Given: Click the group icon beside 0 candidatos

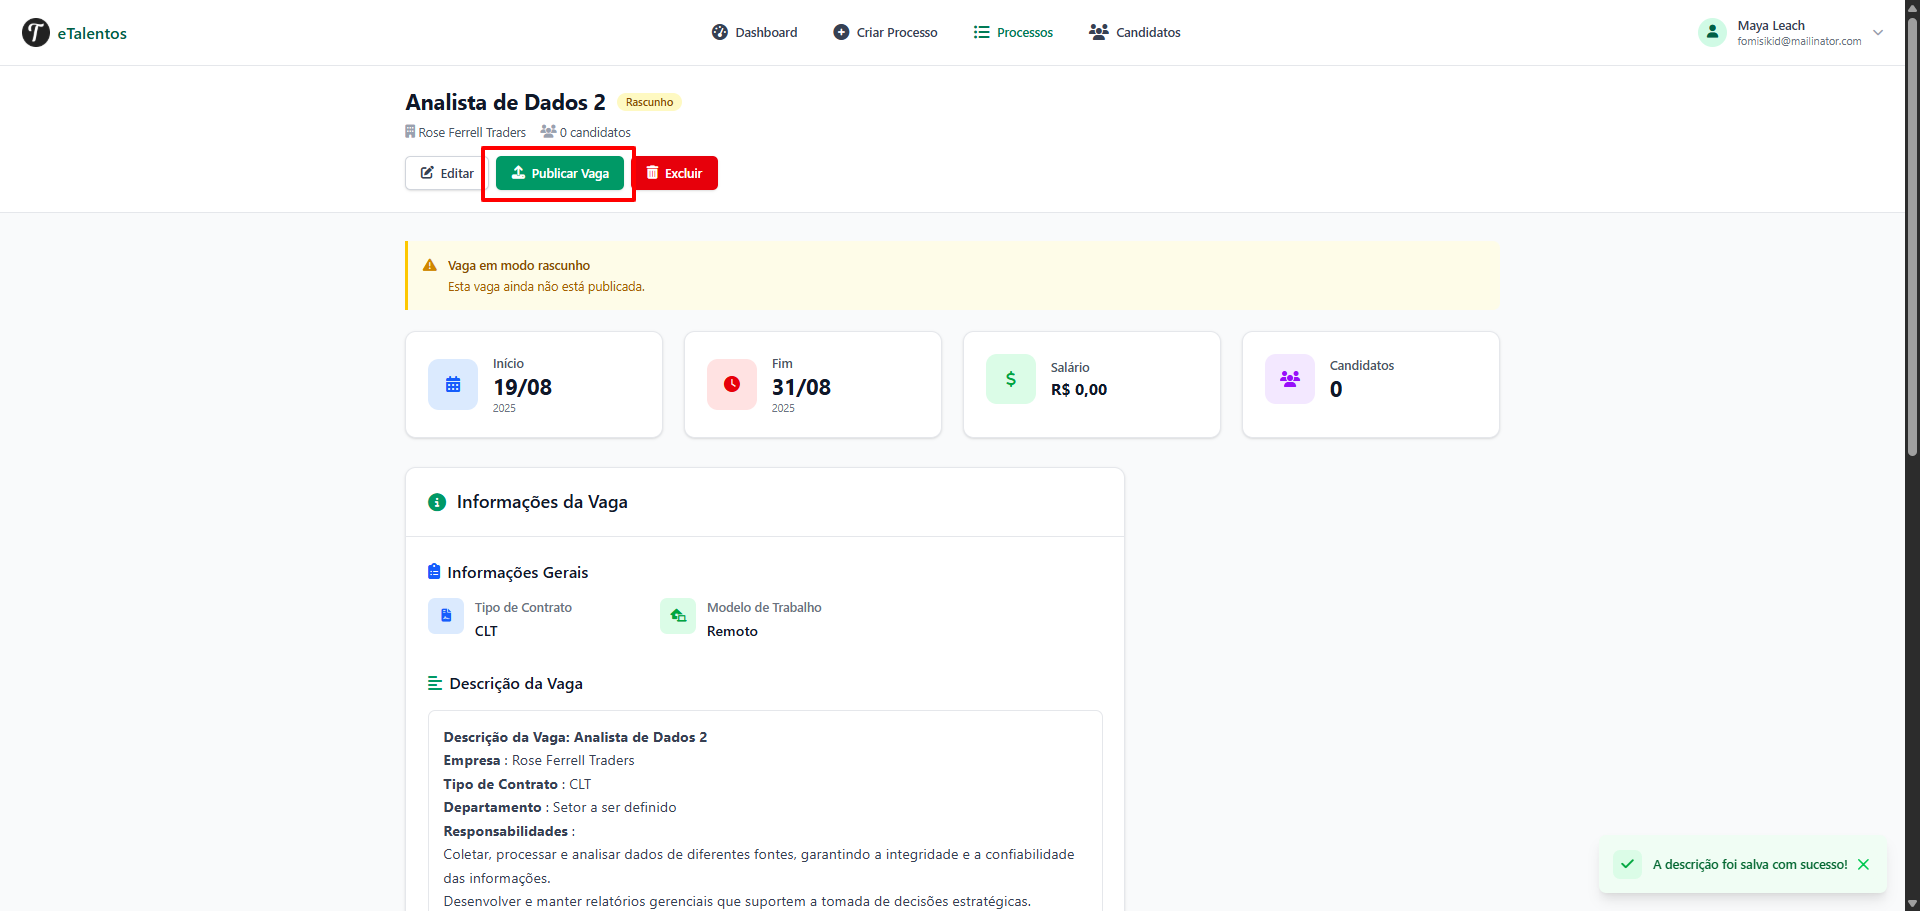Looking at the screenshot, I should pyautogui.click(x=548, y=132).
